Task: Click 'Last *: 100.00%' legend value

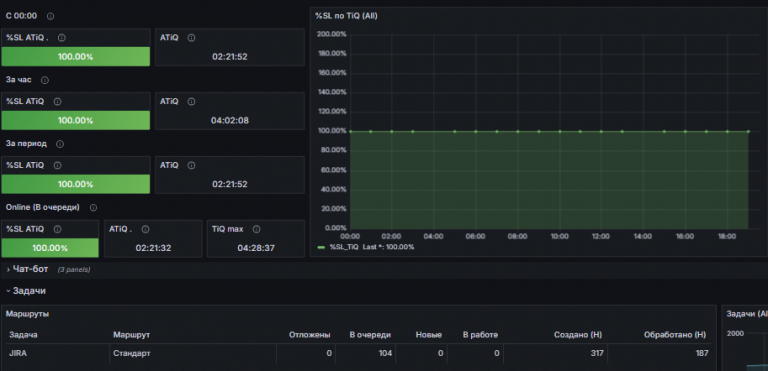Action: (x=388, y=247)
